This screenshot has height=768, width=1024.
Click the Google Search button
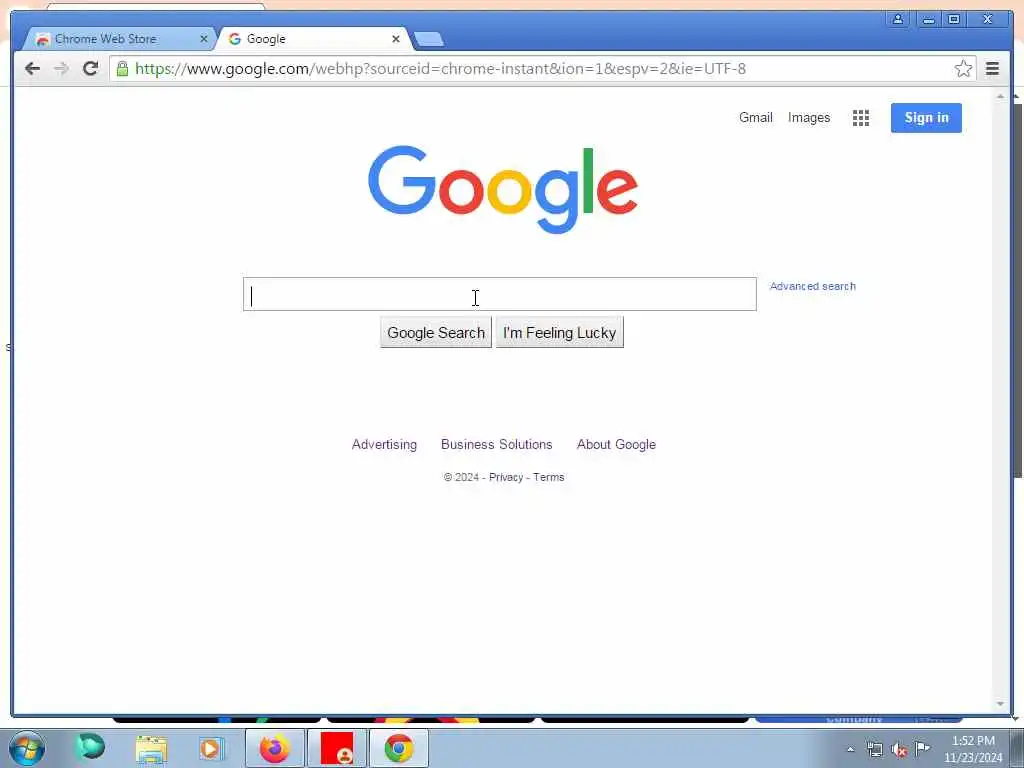coord(436,332)
